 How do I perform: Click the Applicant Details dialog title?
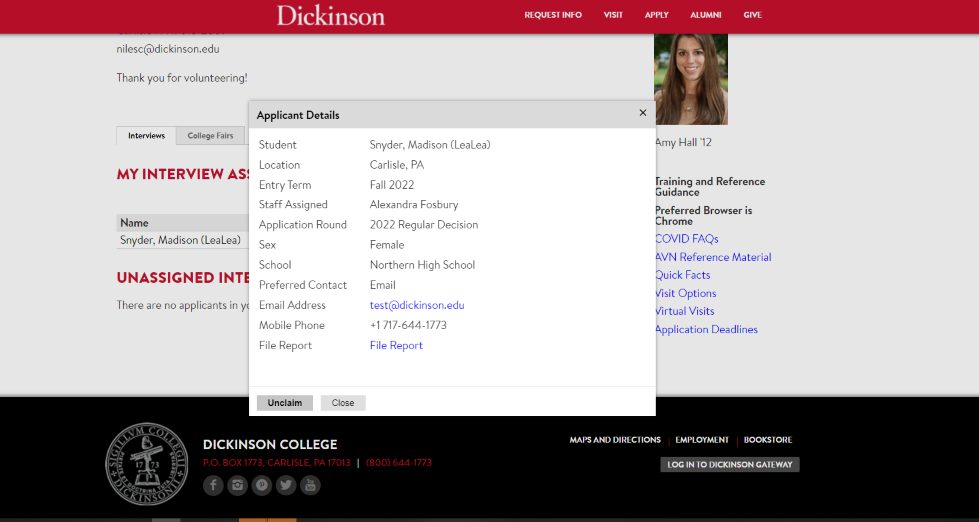point(298,116)
